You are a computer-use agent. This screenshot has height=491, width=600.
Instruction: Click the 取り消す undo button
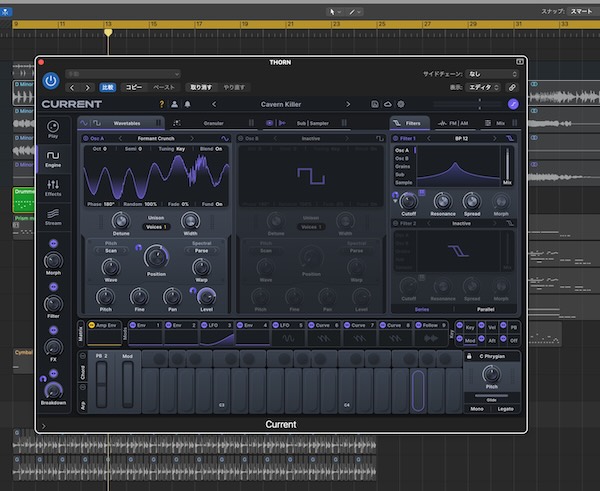pyautogui.click(x=201, y=87)
